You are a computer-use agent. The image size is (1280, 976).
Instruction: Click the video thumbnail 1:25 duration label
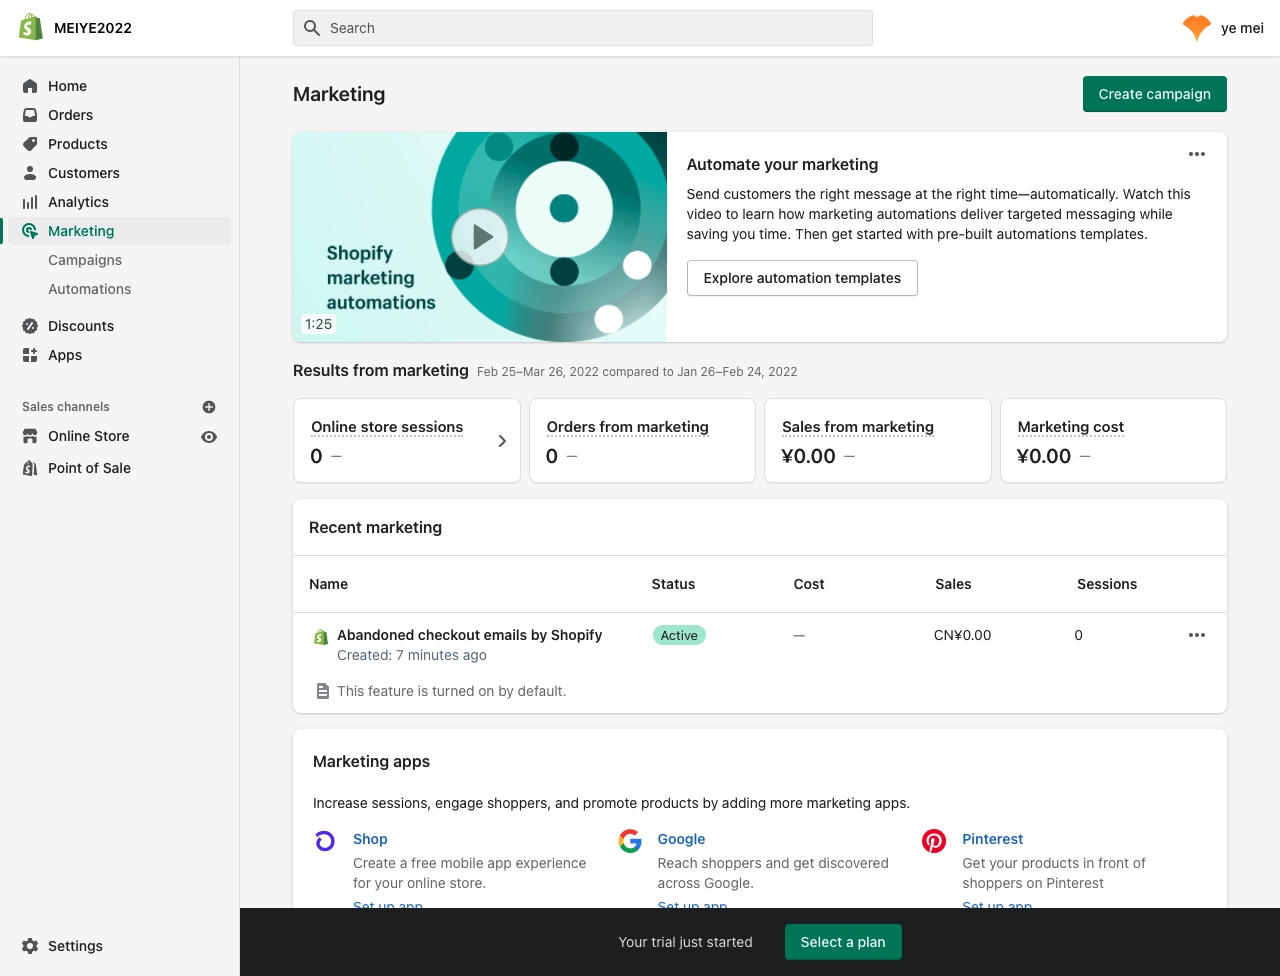click(319, 324)
